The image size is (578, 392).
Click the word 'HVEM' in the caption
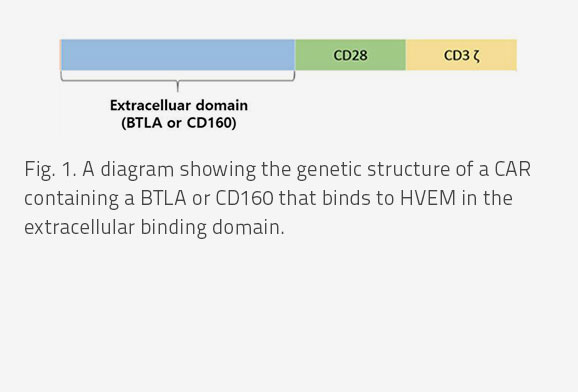coord(428,198)
